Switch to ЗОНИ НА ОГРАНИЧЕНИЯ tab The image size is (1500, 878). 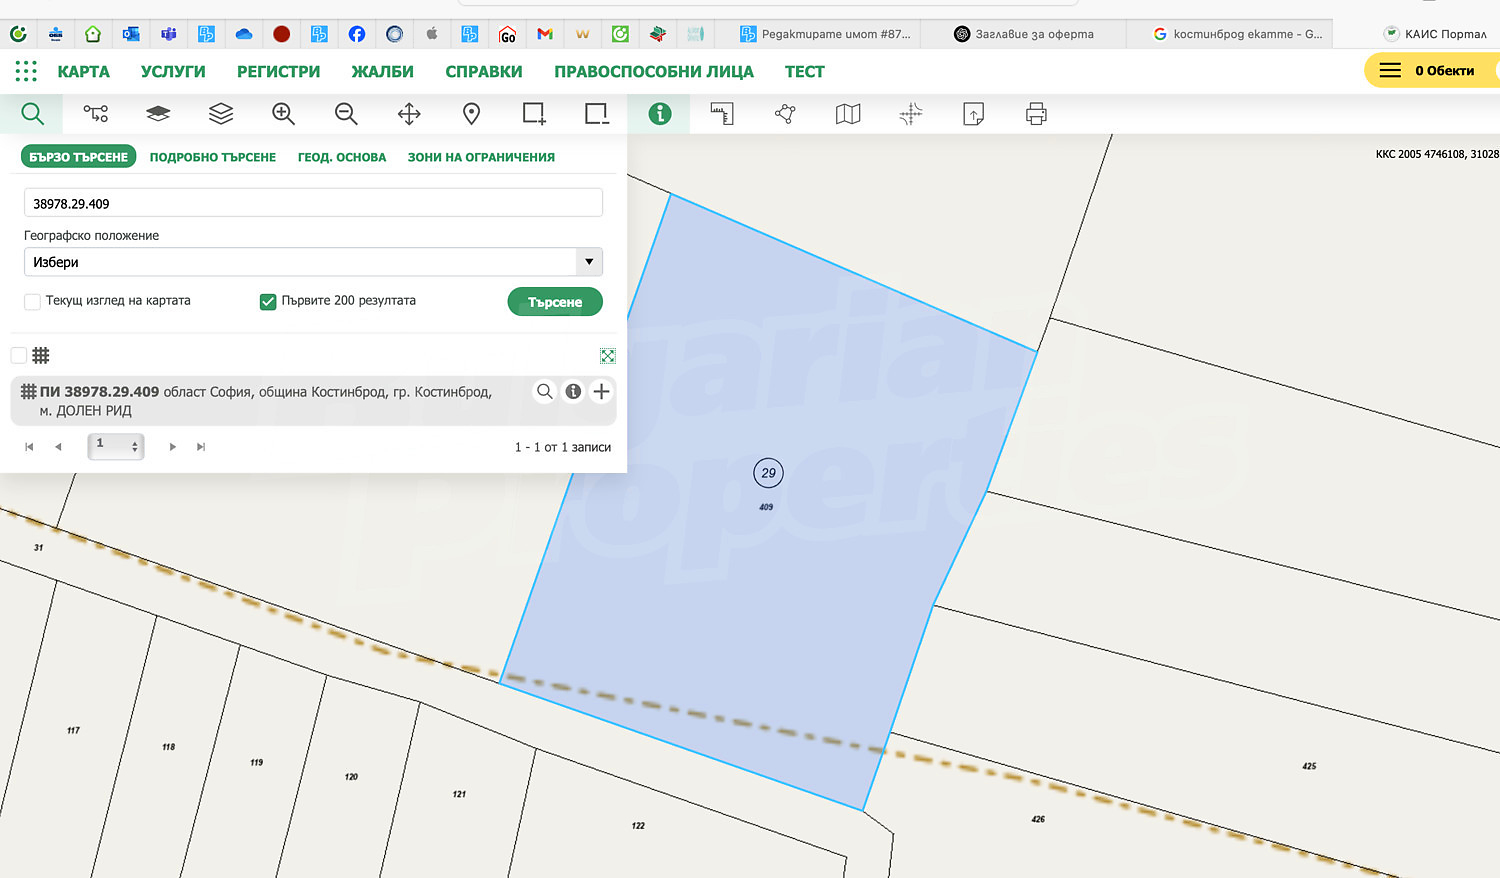click(x=481, y=157)
